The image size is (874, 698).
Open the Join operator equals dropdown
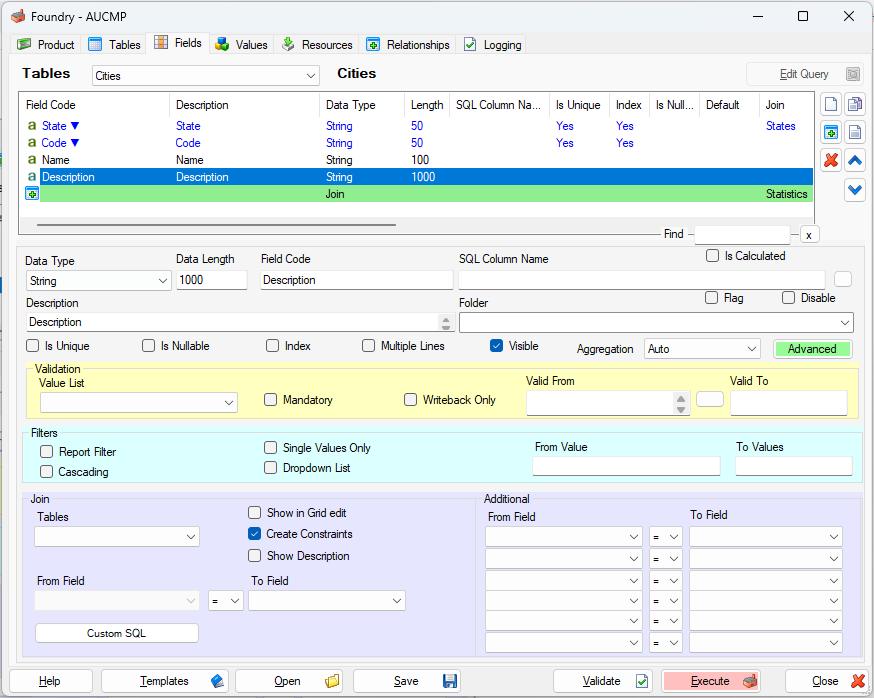(226, 600)
